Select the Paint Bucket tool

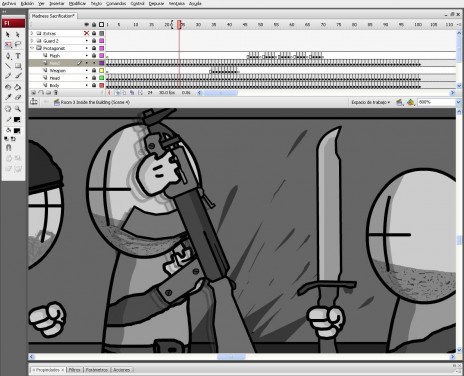click(x=18, y=87)
